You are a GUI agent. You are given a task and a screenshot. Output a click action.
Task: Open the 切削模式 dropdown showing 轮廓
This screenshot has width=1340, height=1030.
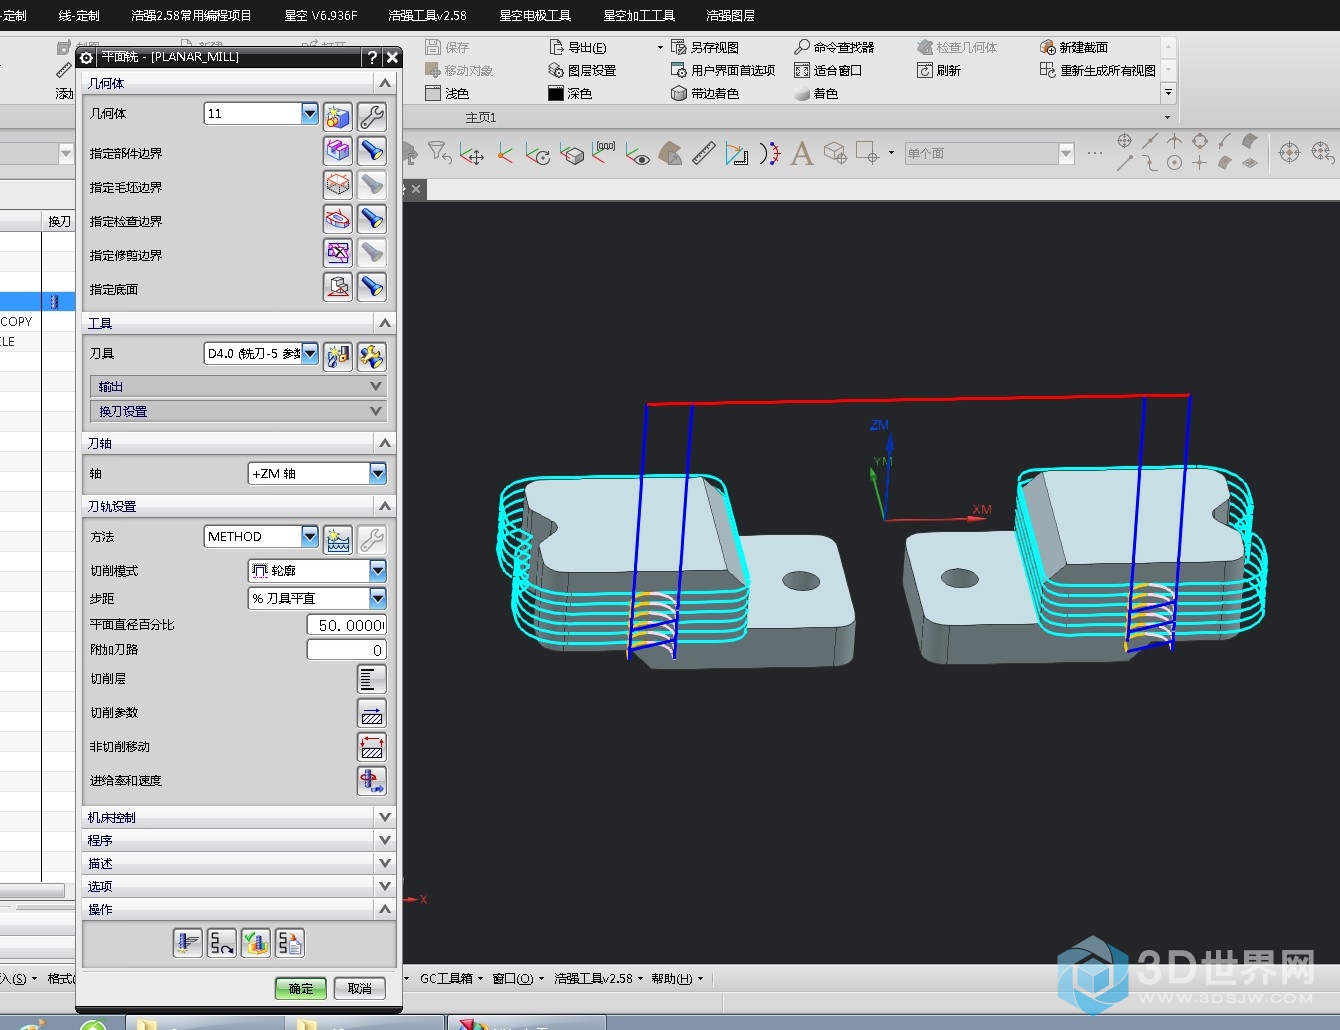377,570
